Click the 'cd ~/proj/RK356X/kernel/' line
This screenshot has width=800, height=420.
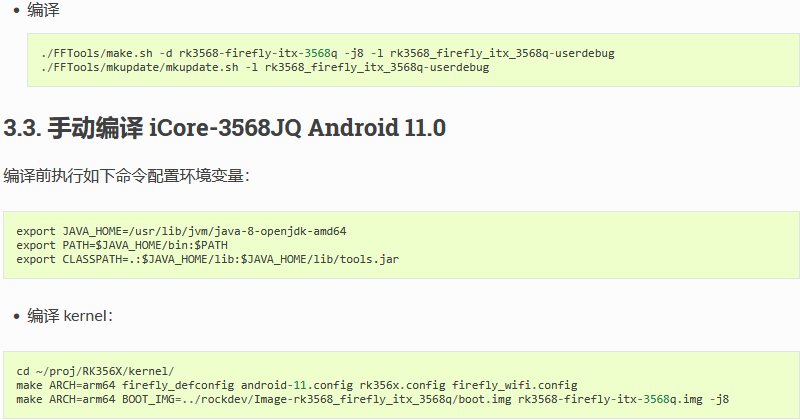tap(95, 371)
